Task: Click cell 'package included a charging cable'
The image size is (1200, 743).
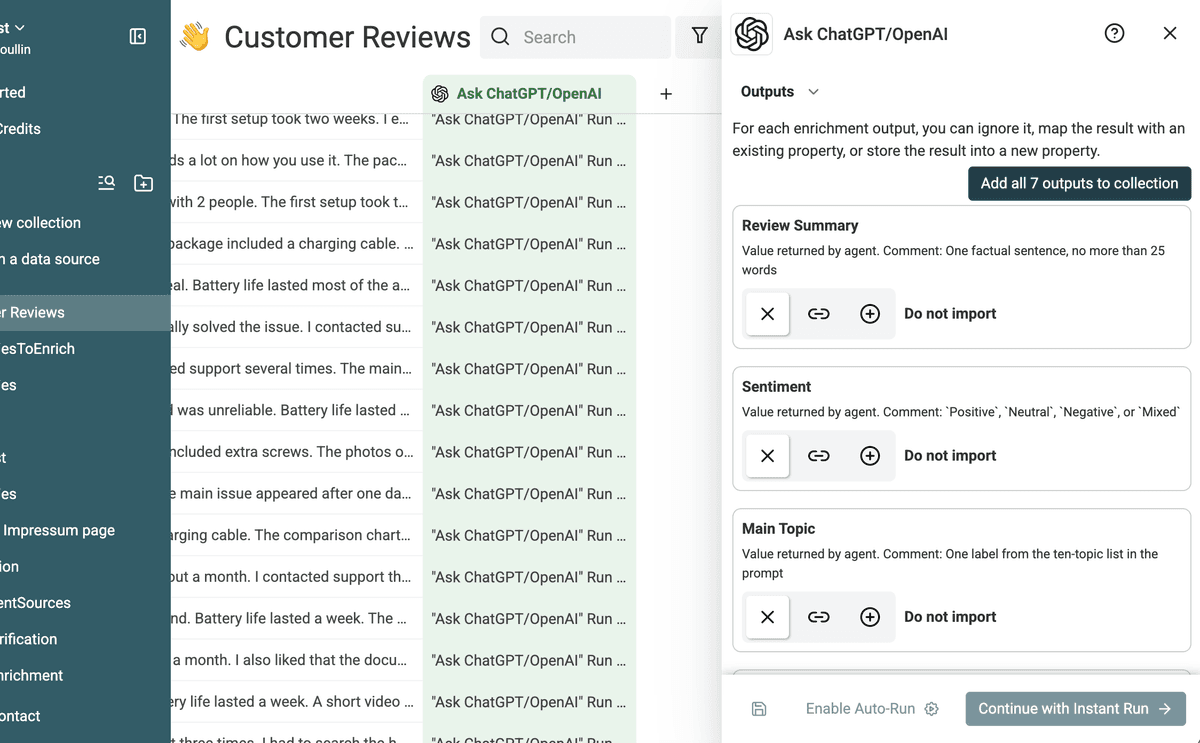Action: 297,244
